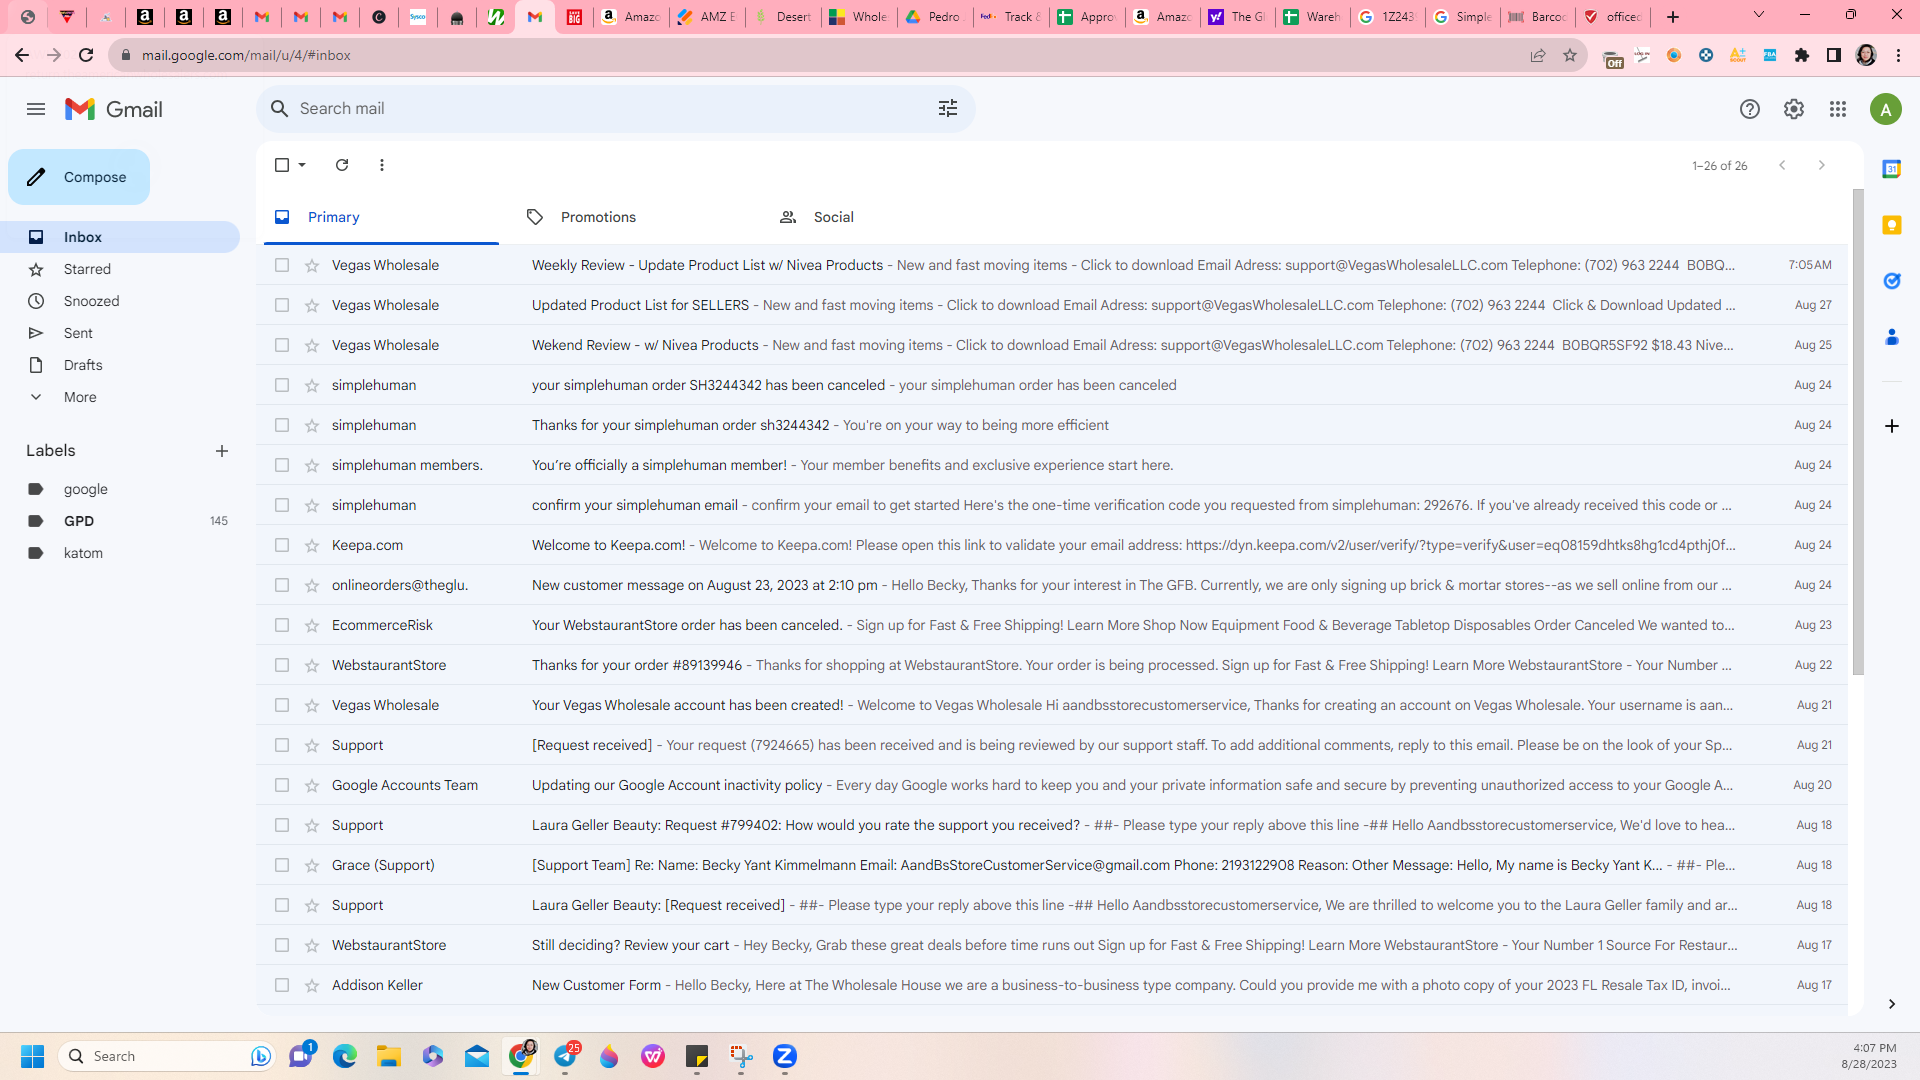Image resolution: width=1920 pixels, height=1080 pixels.
Task: Star the Google Accounts Team email
Action: 312,785
